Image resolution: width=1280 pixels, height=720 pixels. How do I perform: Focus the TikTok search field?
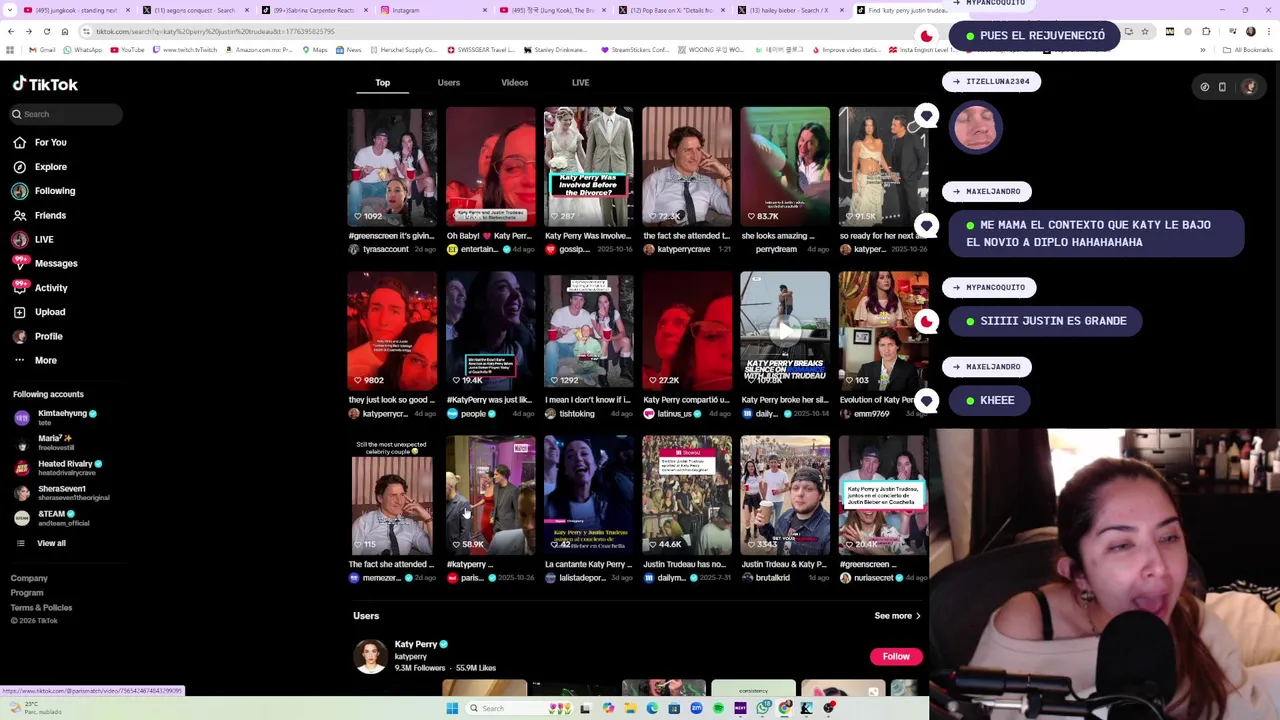click(66, 114)
